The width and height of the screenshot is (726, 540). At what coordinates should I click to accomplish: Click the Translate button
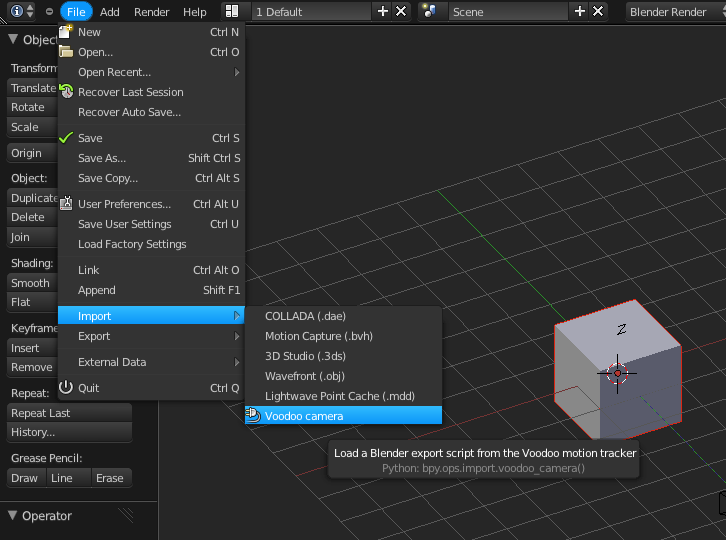click(32, 88)
